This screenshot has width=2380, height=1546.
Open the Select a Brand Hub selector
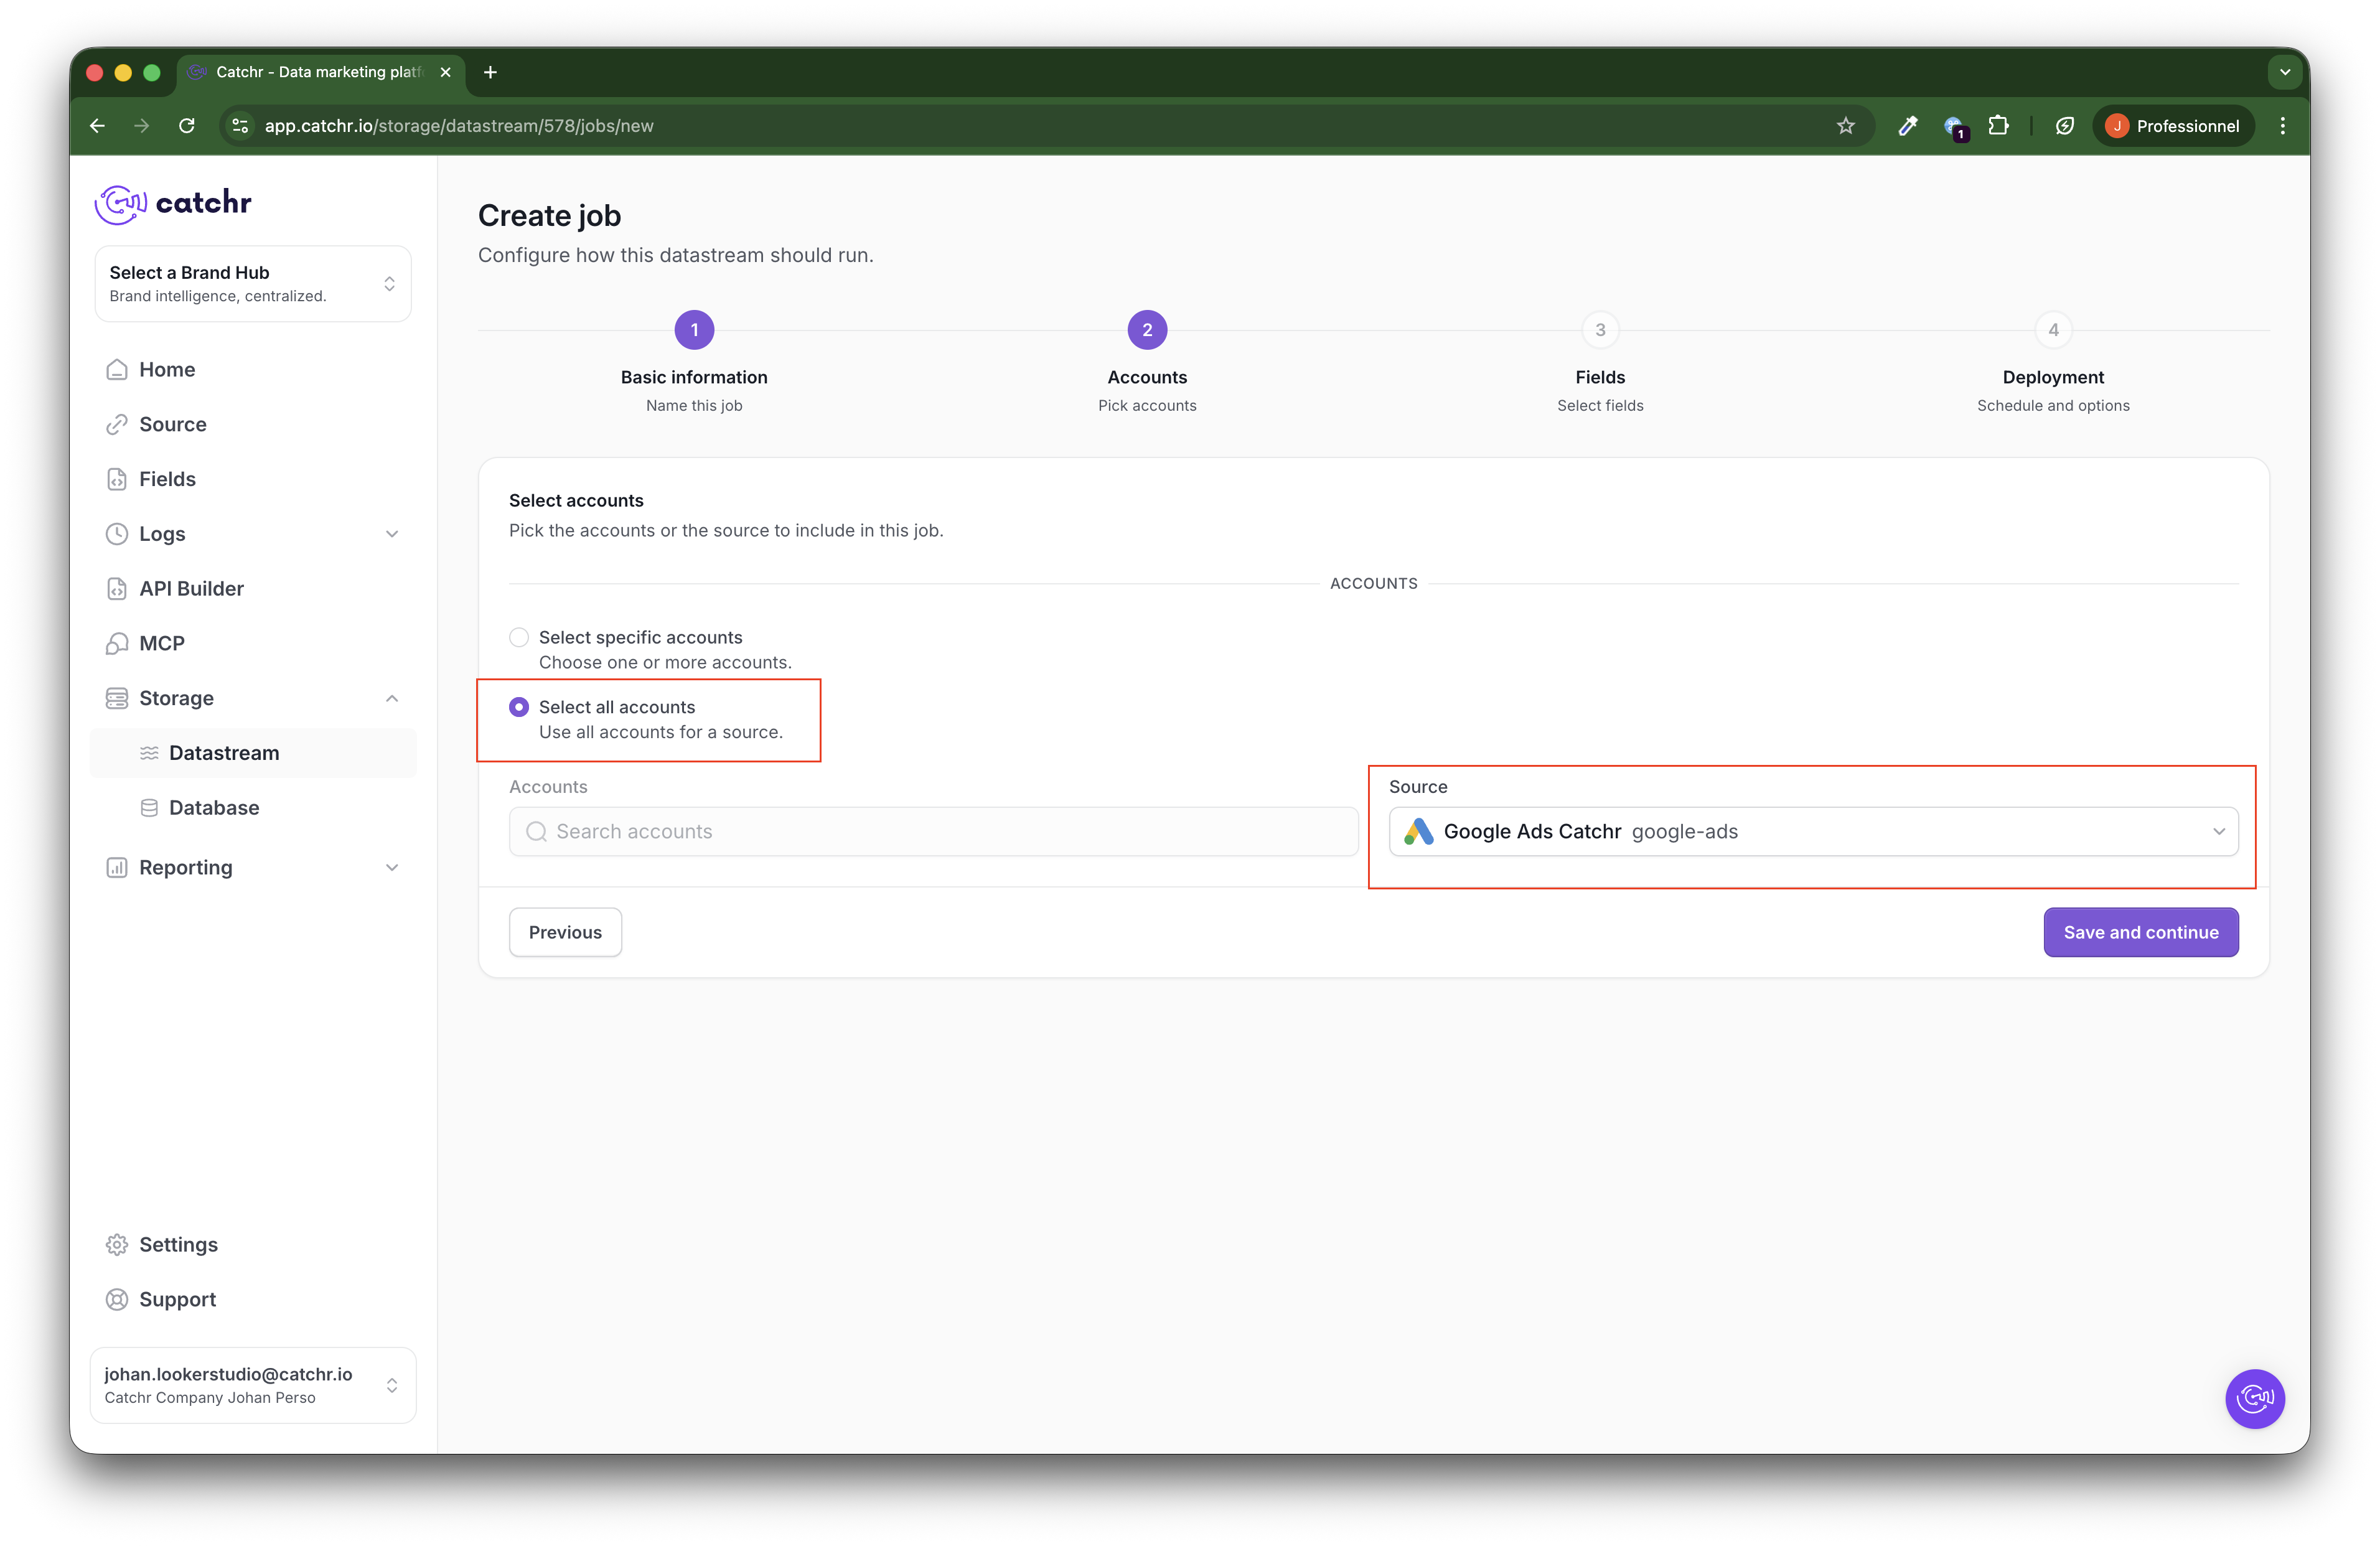click(x=253, y=283)
